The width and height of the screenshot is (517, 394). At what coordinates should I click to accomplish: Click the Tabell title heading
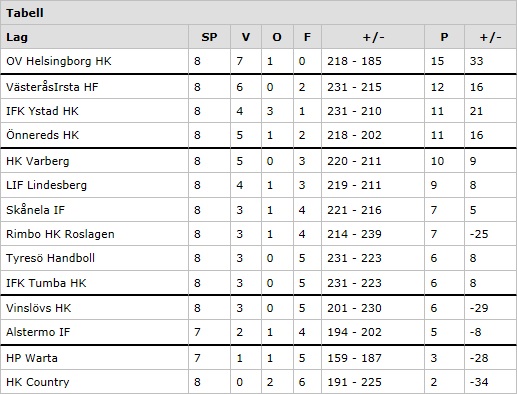point(25,13)
